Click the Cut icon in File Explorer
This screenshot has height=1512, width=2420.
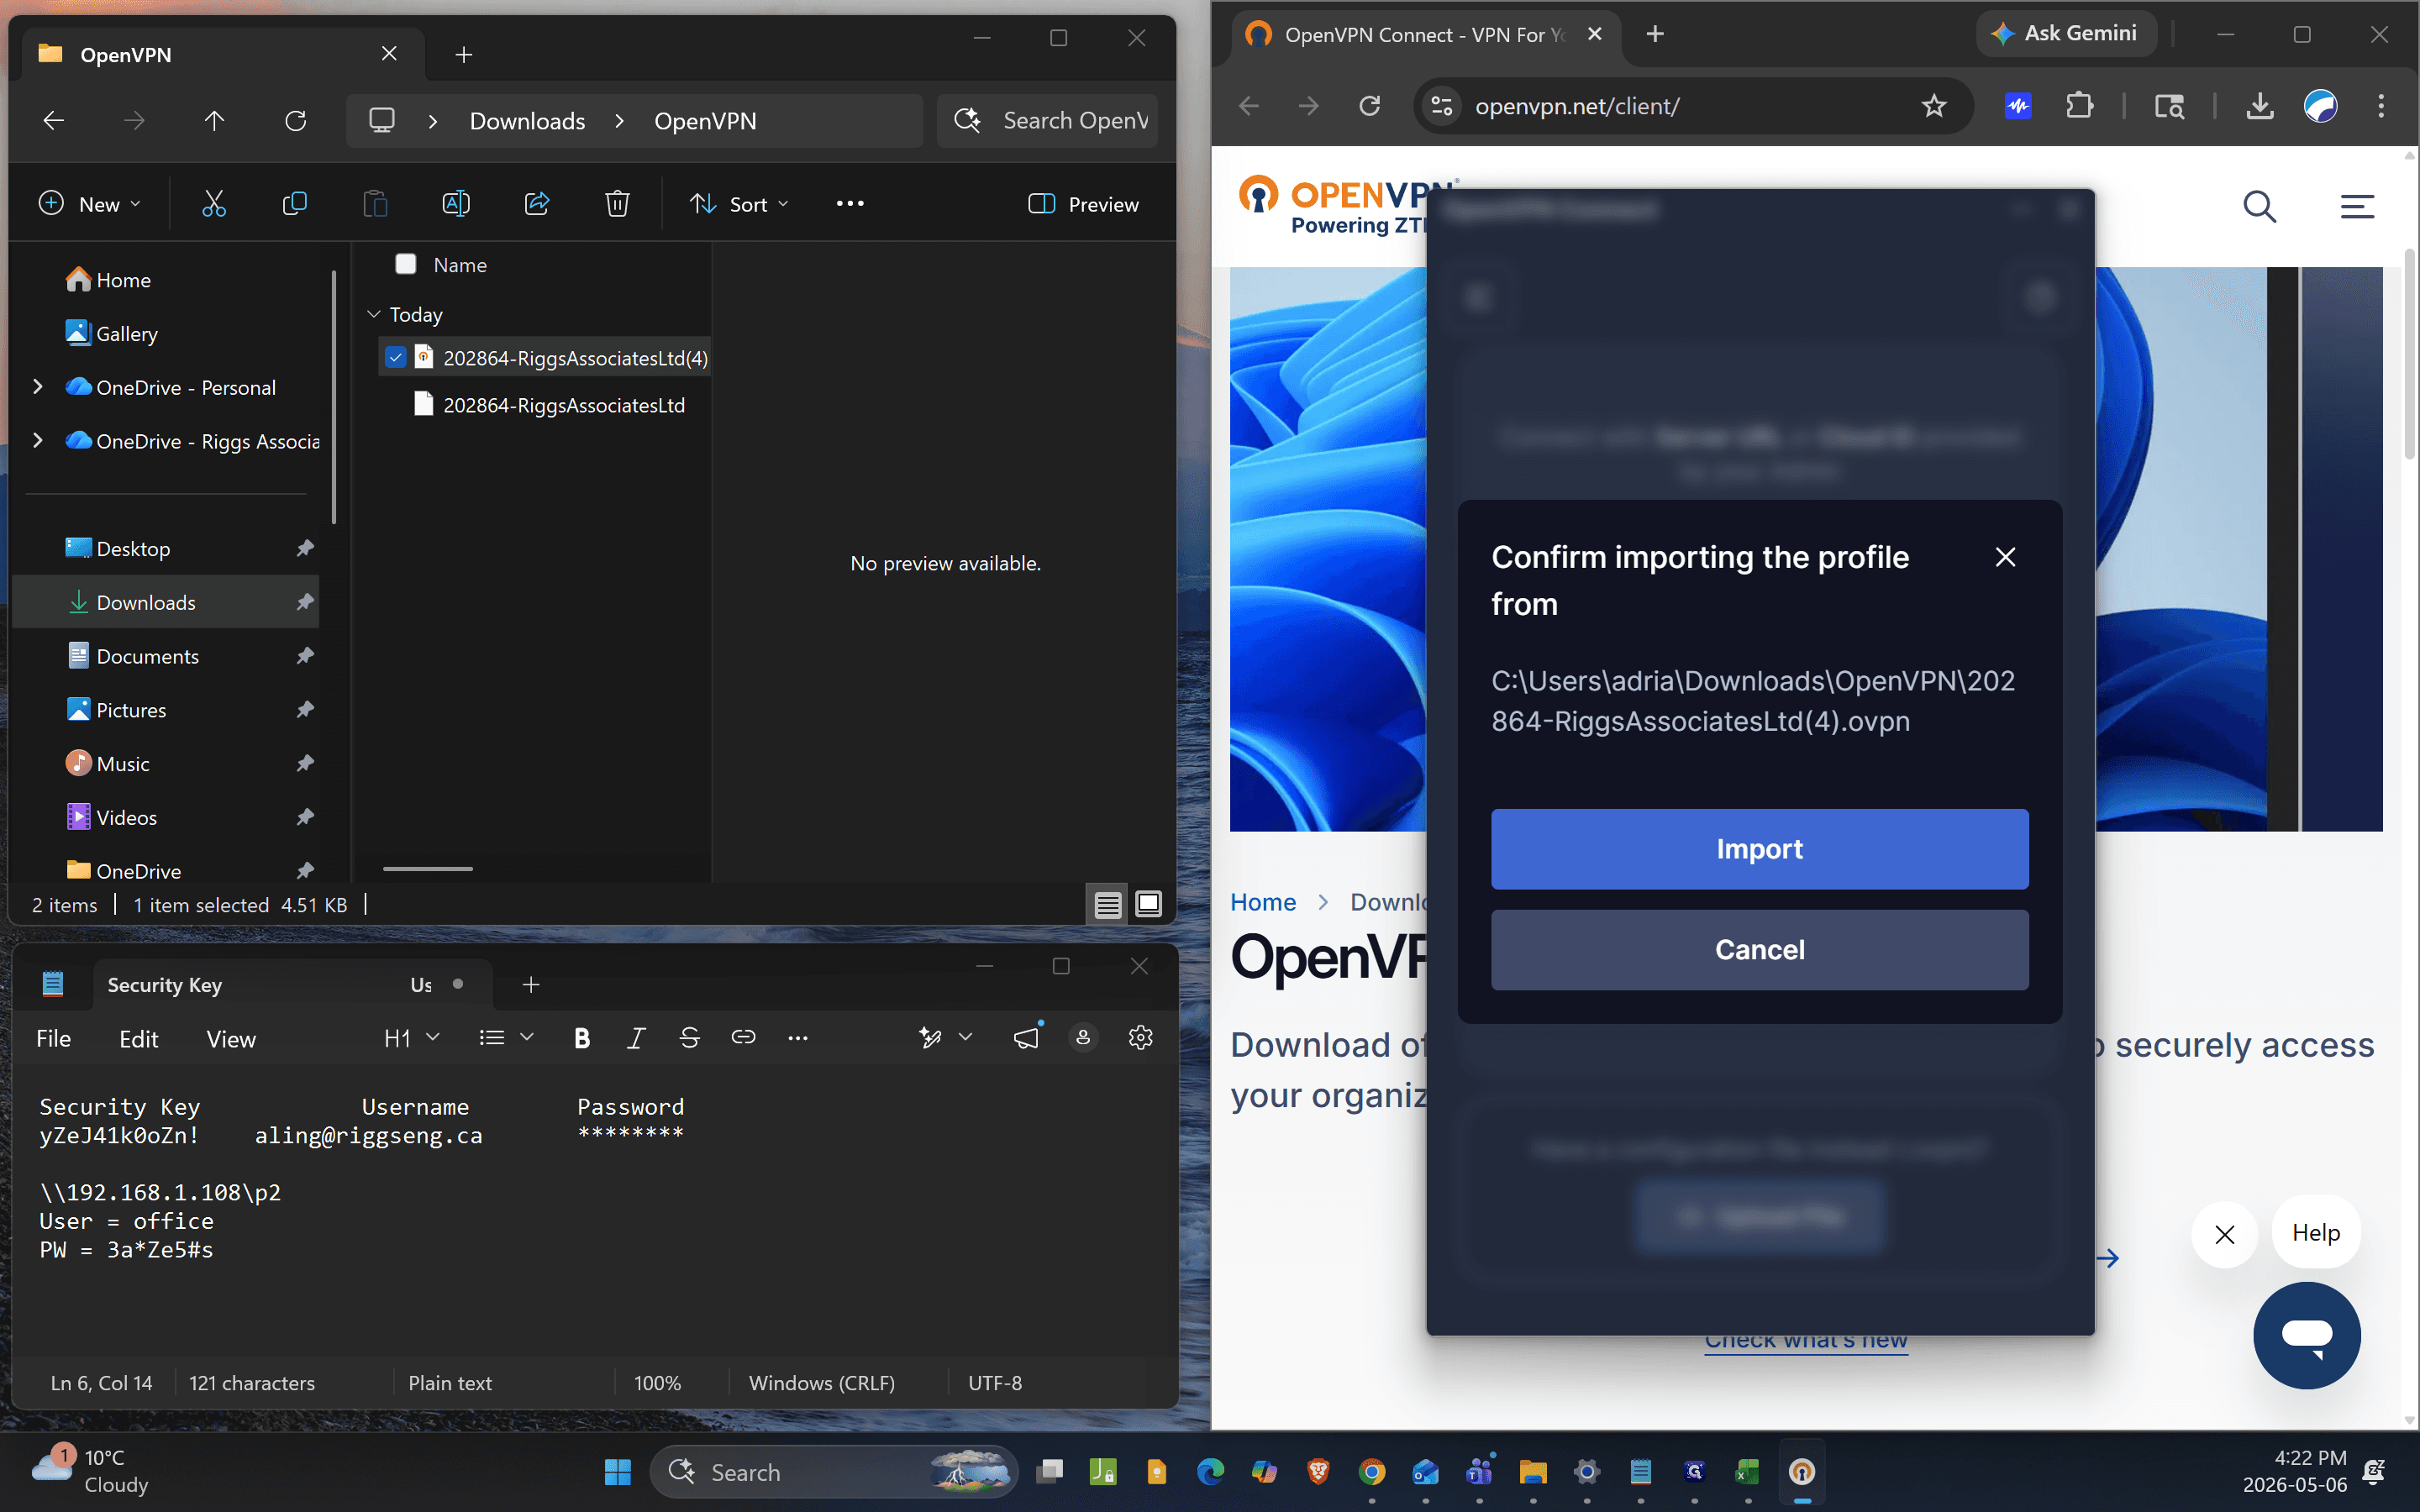coord(214,204)
